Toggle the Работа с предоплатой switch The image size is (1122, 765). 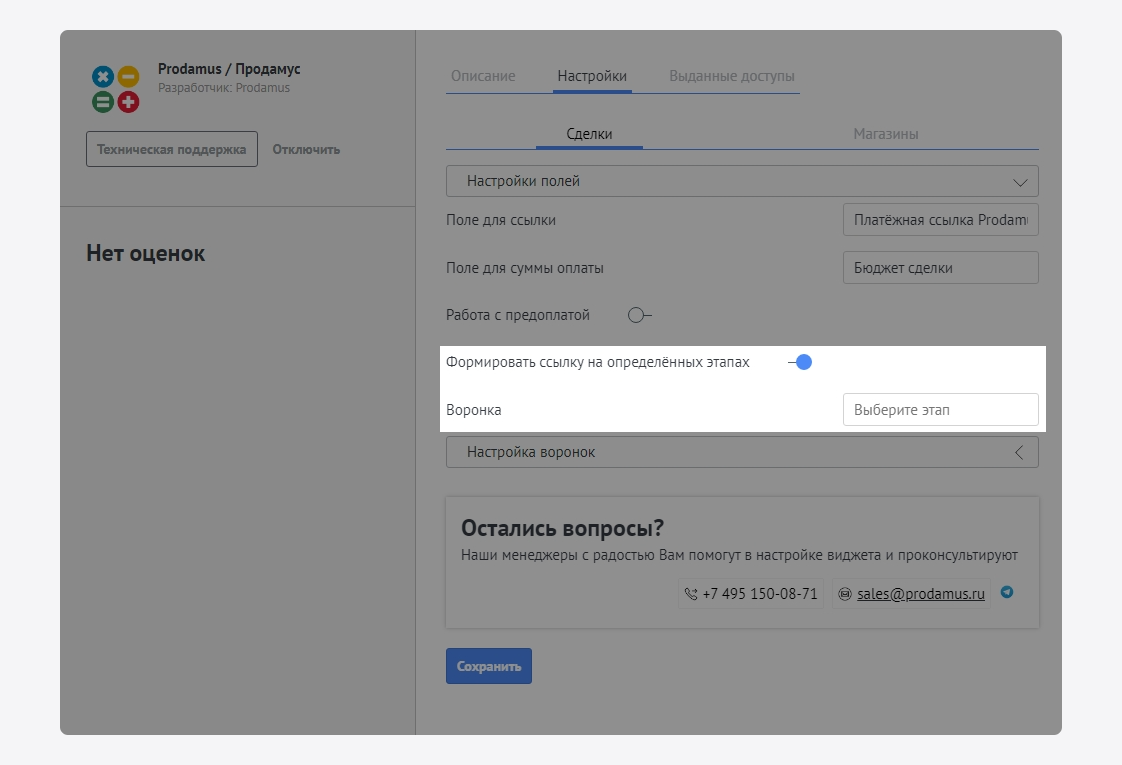click(x=639, y=315)
